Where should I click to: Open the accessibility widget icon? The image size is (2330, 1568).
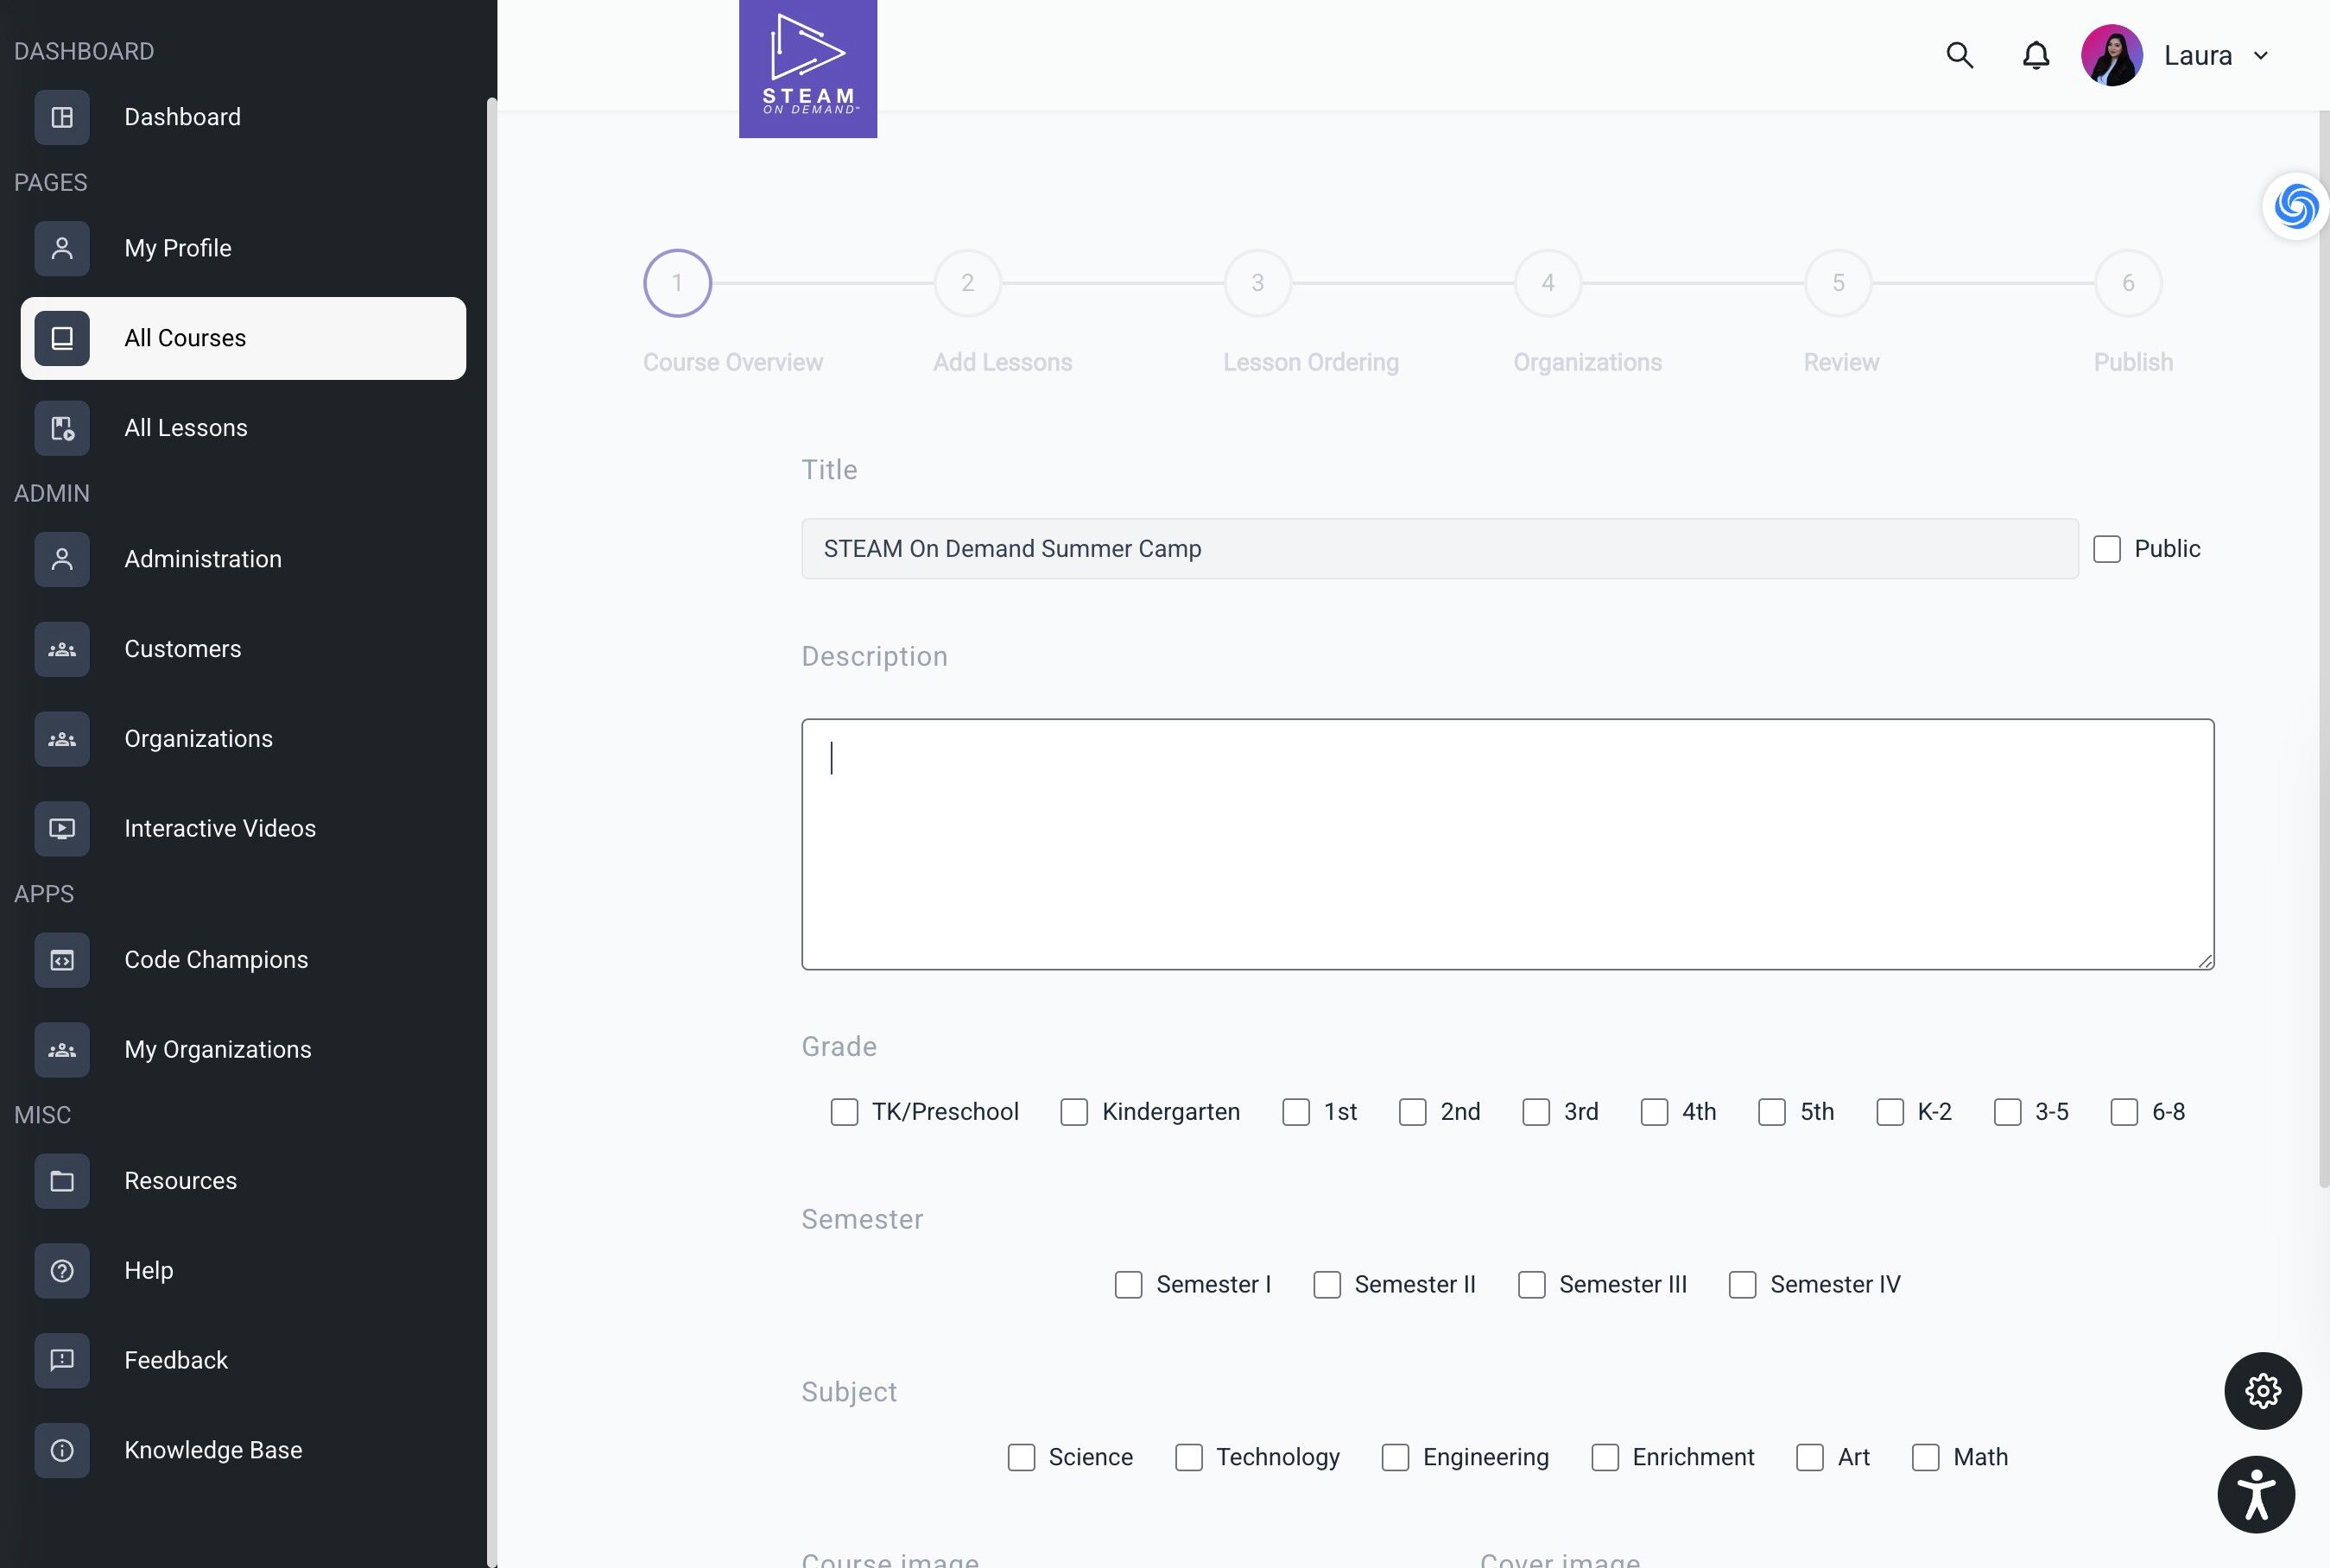pos(2256,1494)
